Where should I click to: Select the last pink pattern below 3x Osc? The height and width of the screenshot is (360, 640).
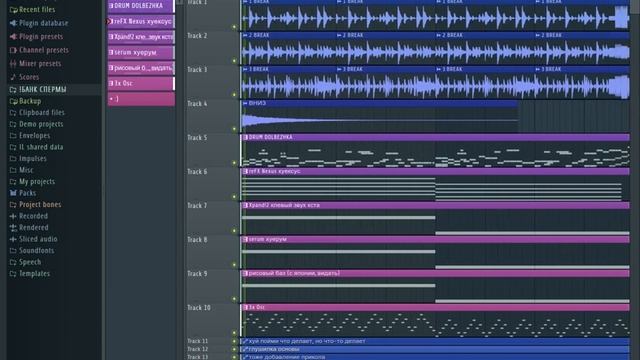coord(141,99)
